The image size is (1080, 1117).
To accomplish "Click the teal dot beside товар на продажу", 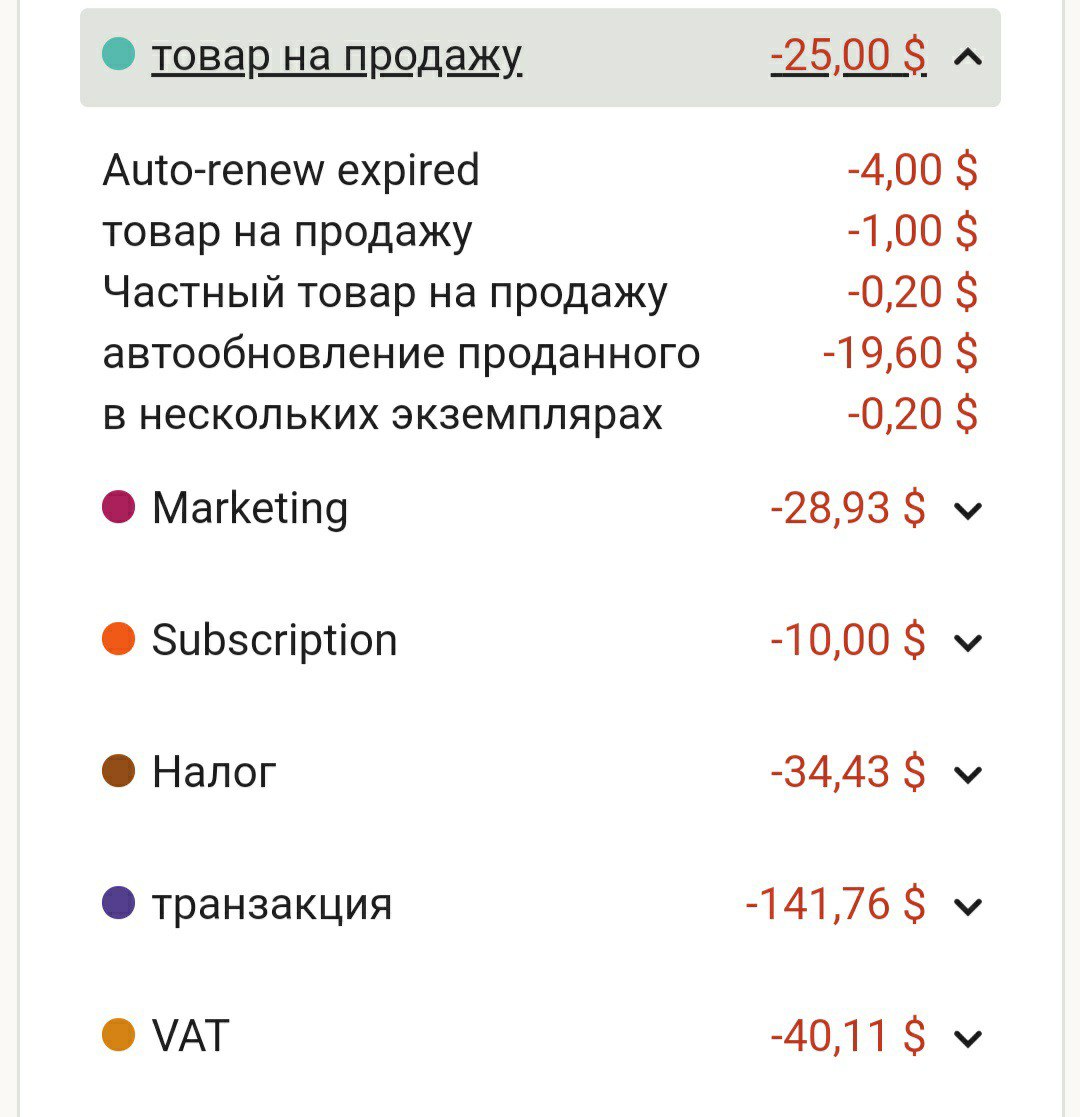I will [x=118, y=54].
